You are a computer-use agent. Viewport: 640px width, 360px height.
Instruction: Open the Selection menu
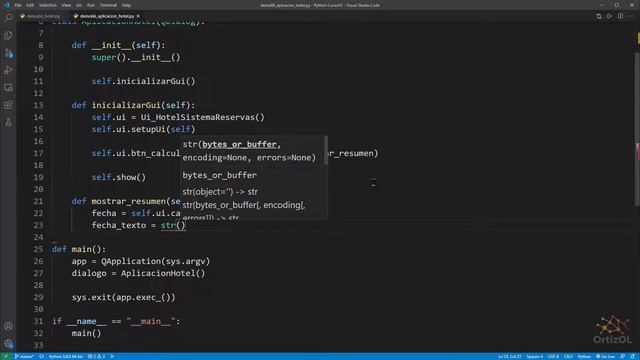tap(48, 5)
